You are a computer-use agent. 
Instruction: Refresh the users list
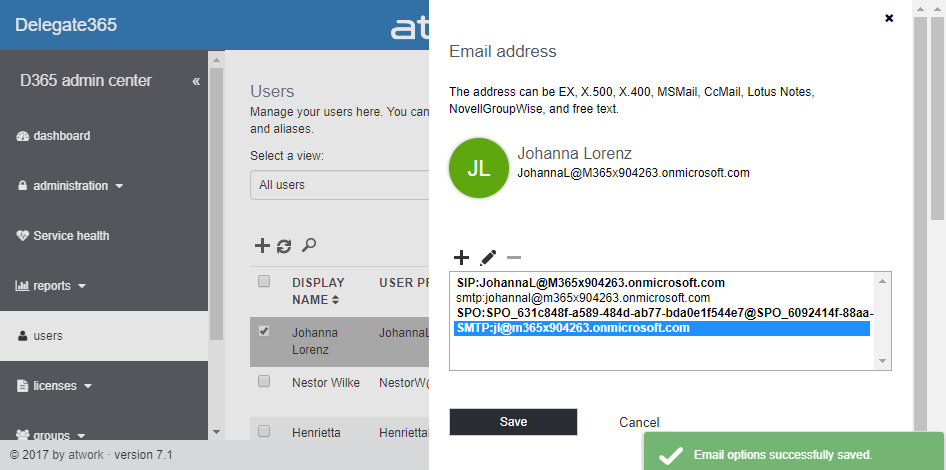[x=284, y=246]
